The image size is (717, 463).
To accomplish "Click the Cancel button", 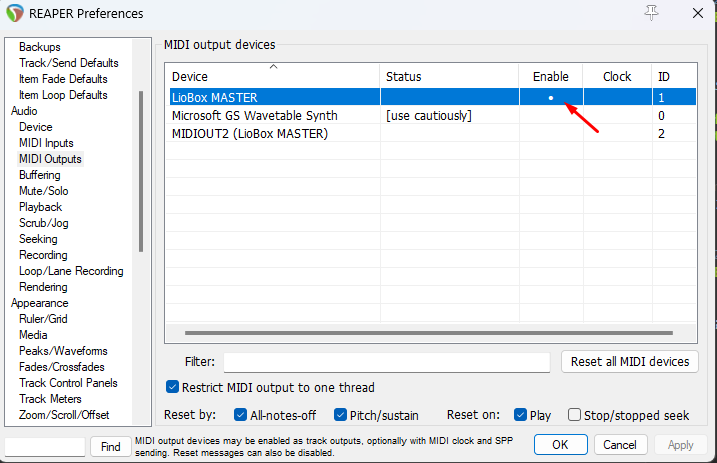I will (620, 445).
